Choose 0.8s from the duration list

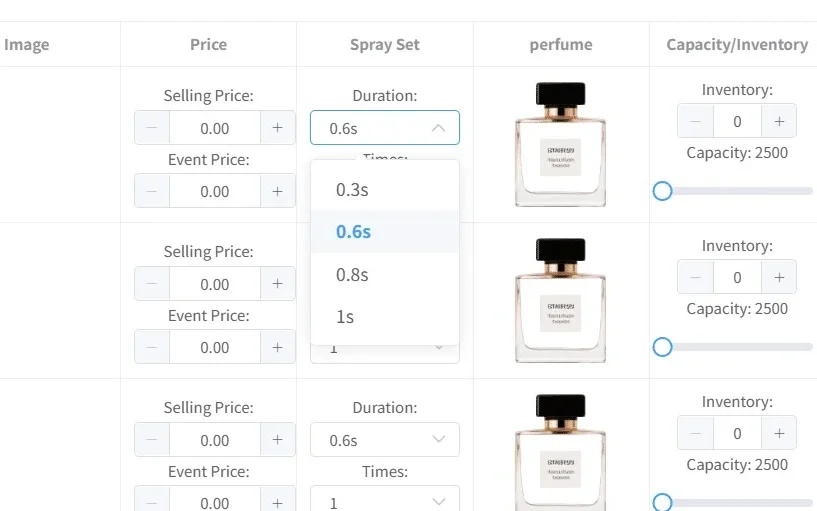(352, 274)
